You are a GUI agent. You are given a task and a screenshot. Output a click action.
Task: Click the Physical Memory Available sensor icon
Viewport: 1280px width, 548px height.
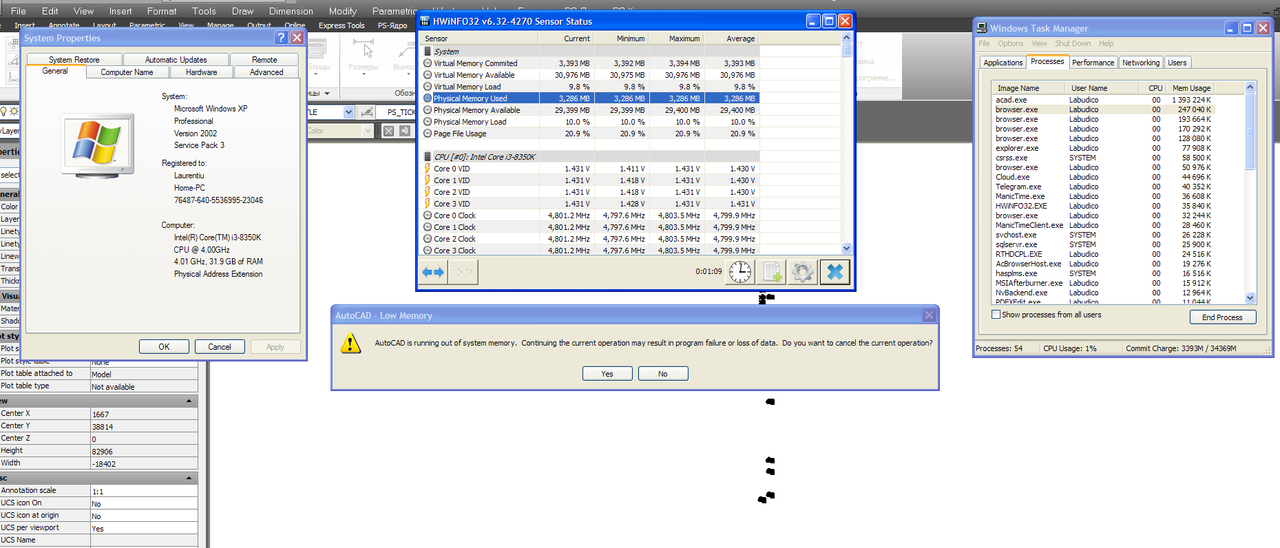pos(428,110)
